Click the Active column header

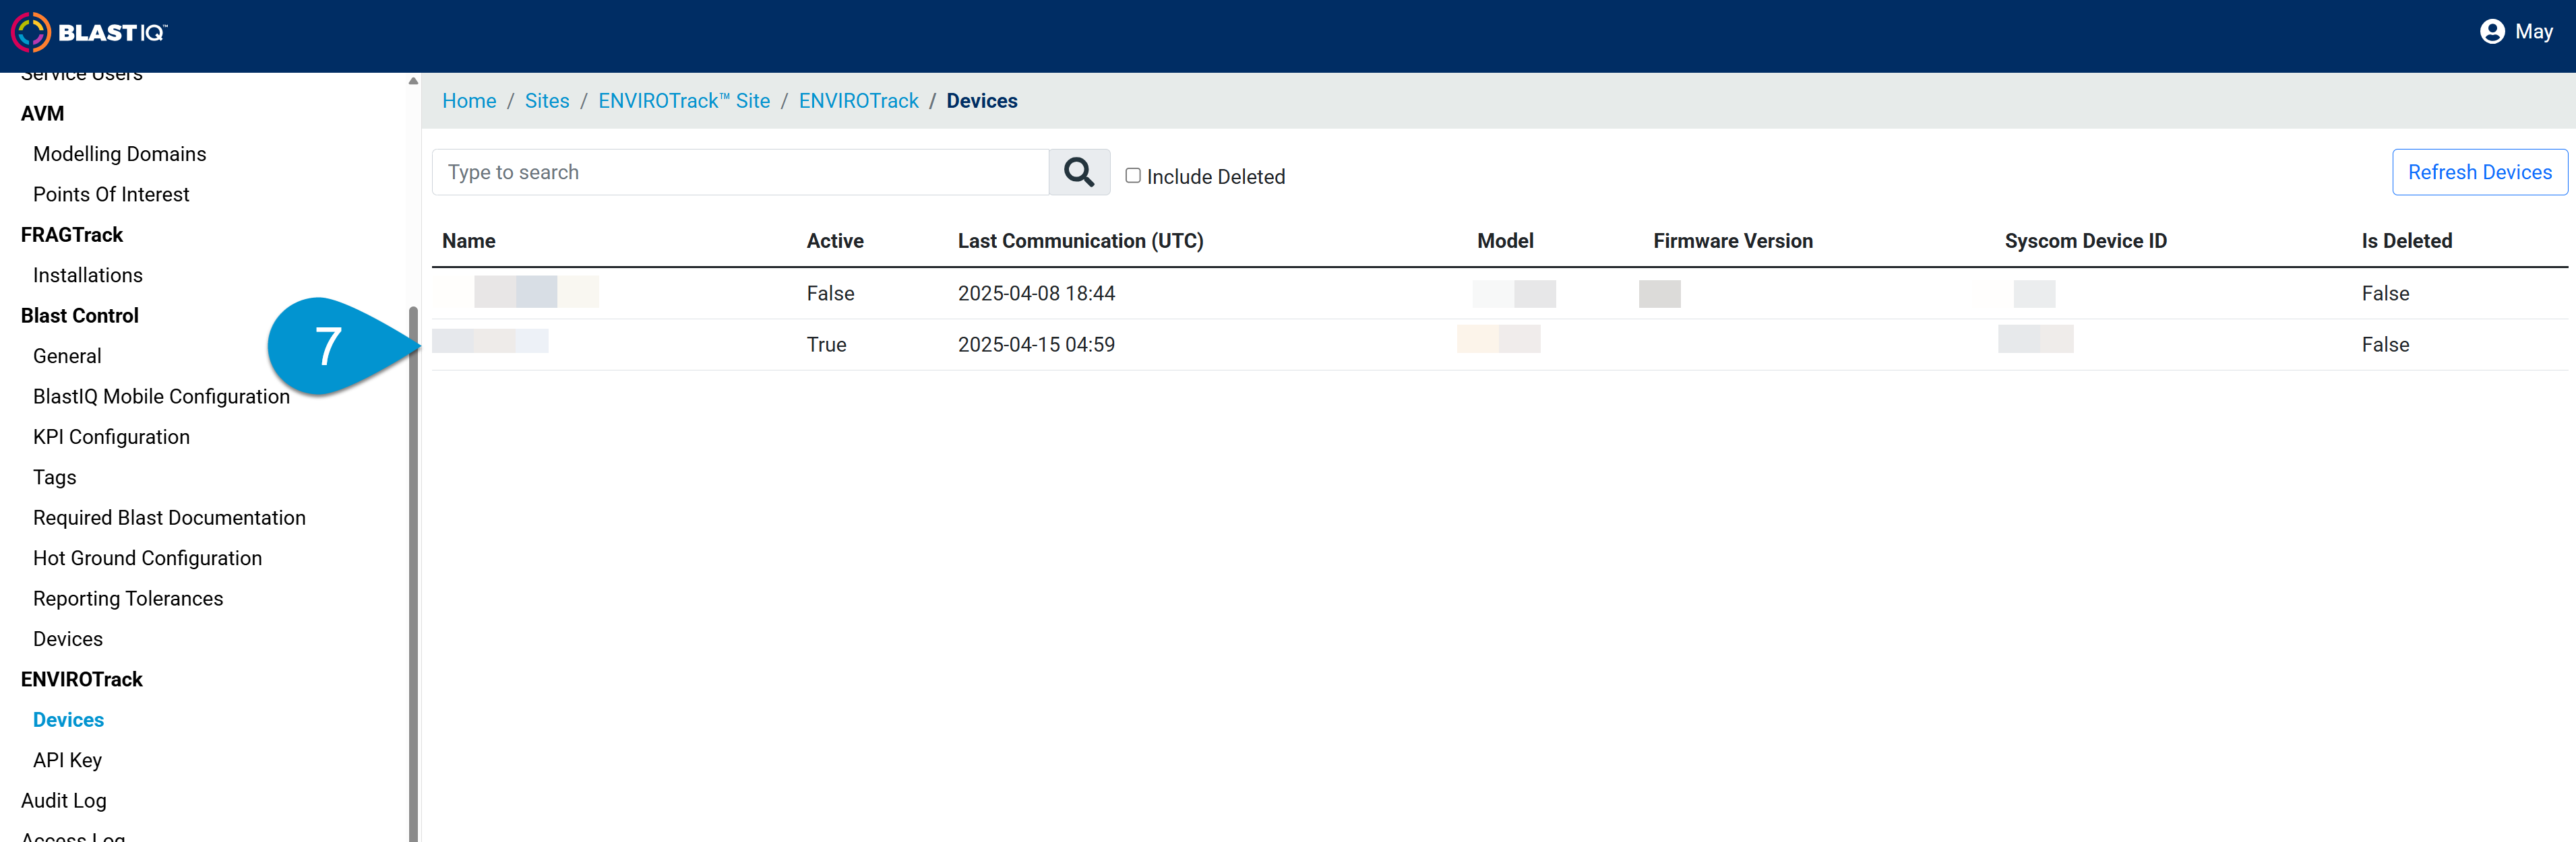click(x=835, y=241)
